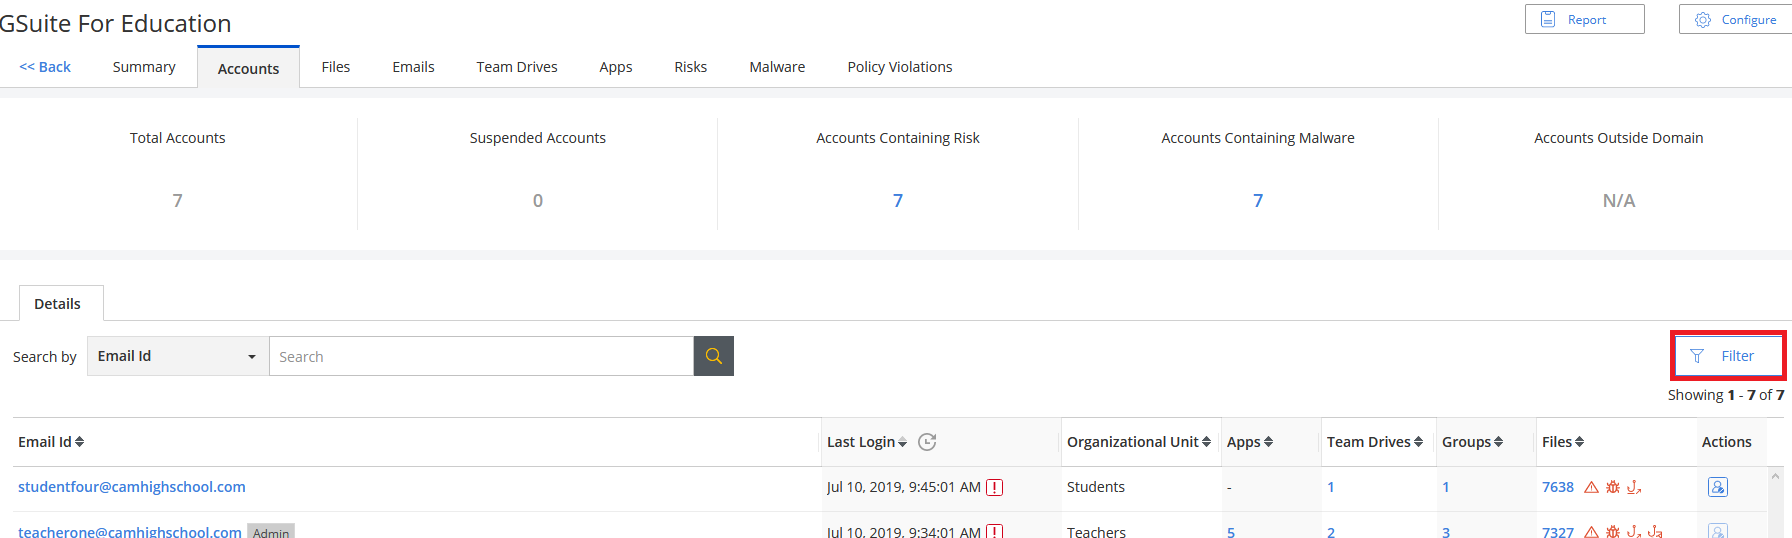Click the magnifier search button
This screenshot has height=538, width=1792.
[713, 356]
